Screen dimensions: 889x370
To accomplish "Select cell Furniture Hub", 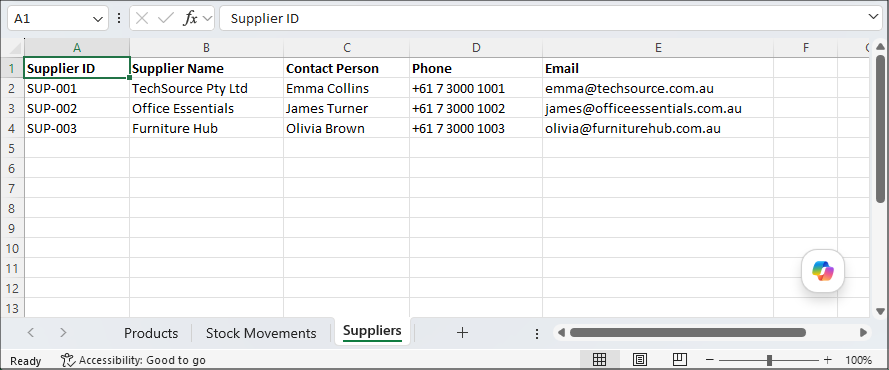I will 206,128.
